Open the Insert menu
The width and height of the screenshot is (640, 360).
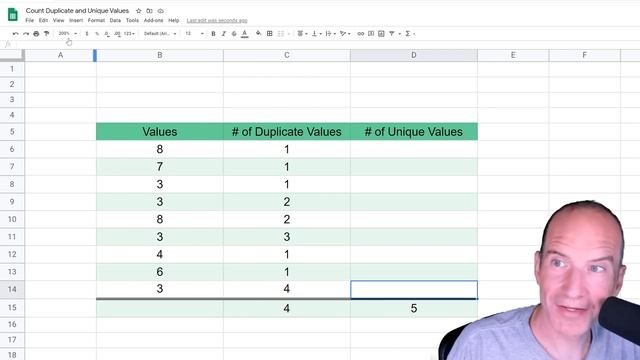[x=76, y=20]
